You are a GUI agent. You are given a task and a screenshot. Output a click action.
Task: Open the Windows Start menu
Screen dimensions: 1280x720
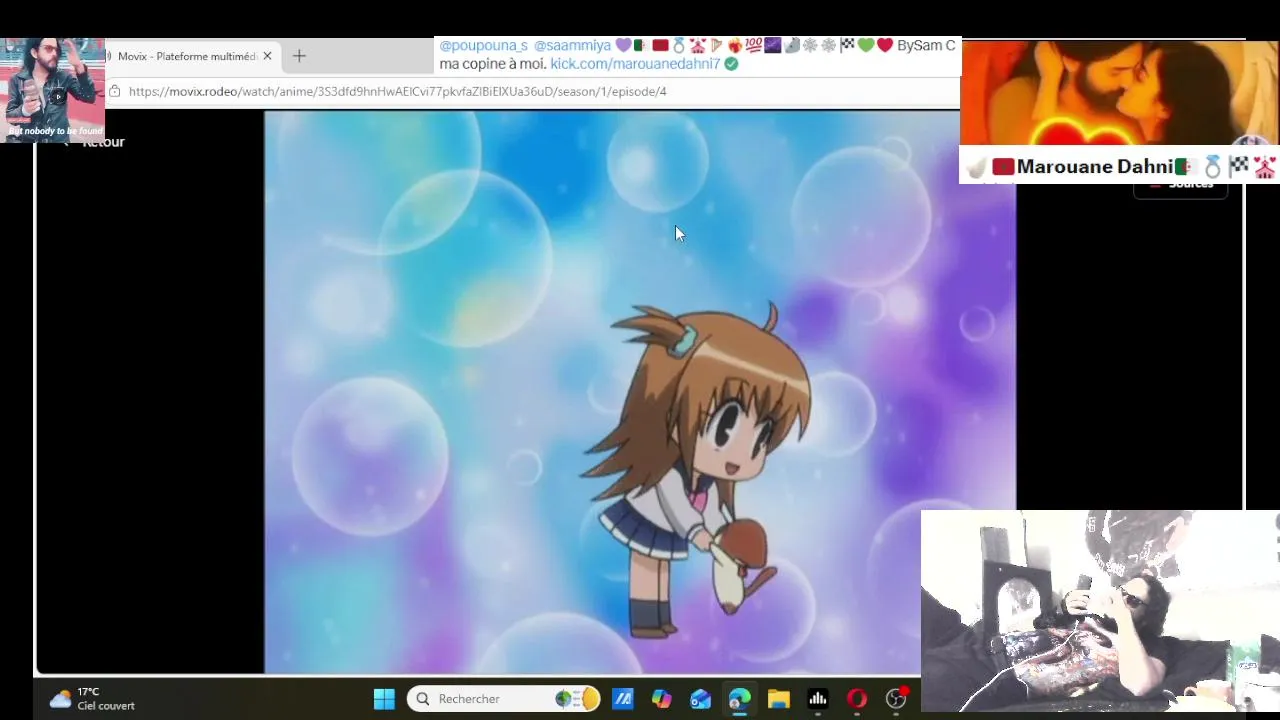click(384, 699)
